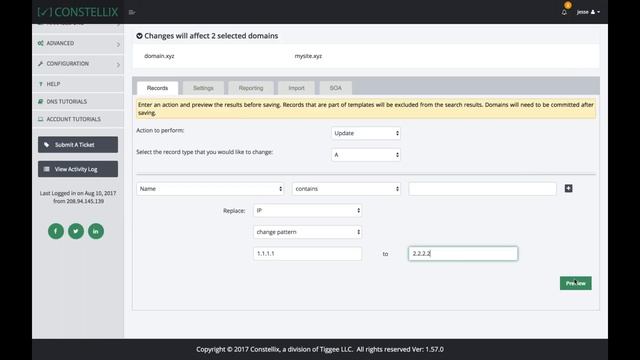Screen dimensions: 640x360
Task: Open the Help sidebar item
Action: (78, 84)
